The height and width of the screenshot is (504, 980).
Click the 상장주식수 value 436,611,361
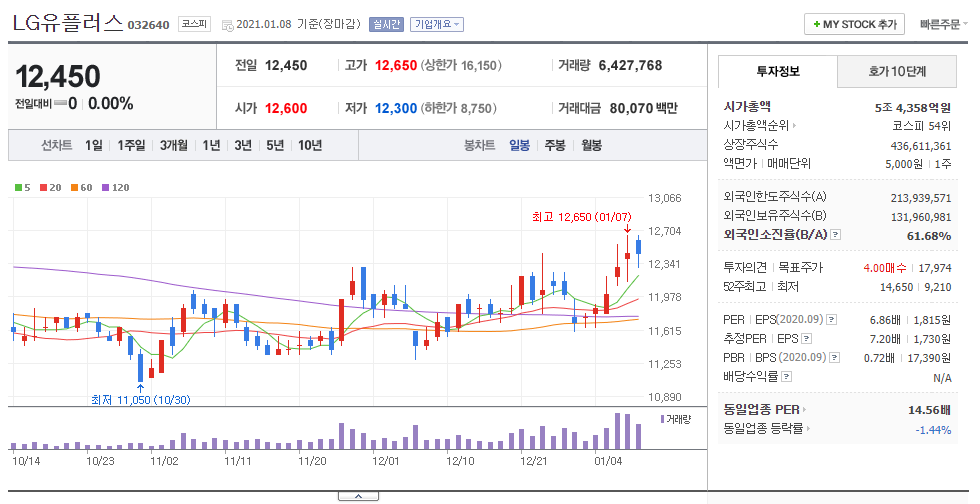pyautogui.click(x=921, y=146)
